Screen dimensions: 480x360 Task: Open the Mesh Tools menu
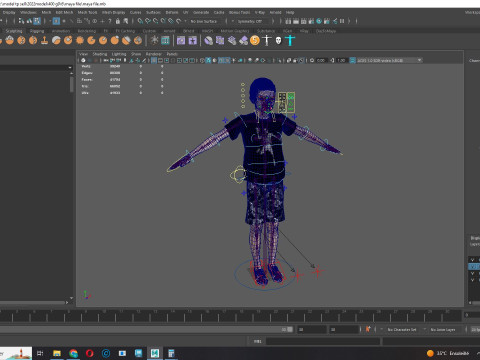(x=87, y=12)
